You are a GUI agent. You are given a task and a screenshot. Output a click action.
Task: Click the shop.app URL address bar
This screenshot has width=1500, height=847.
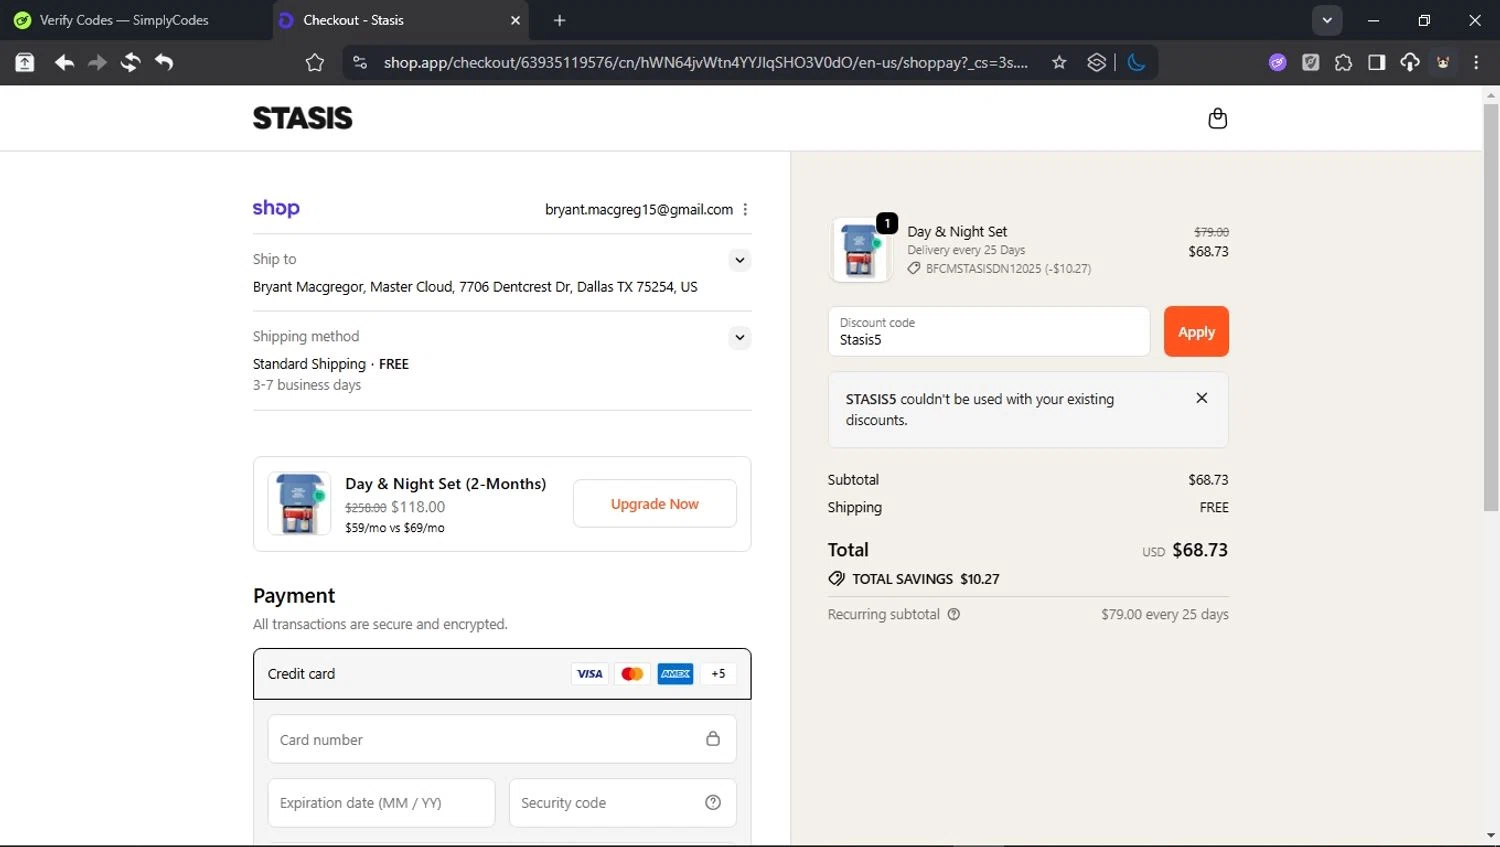coord(705,62)
